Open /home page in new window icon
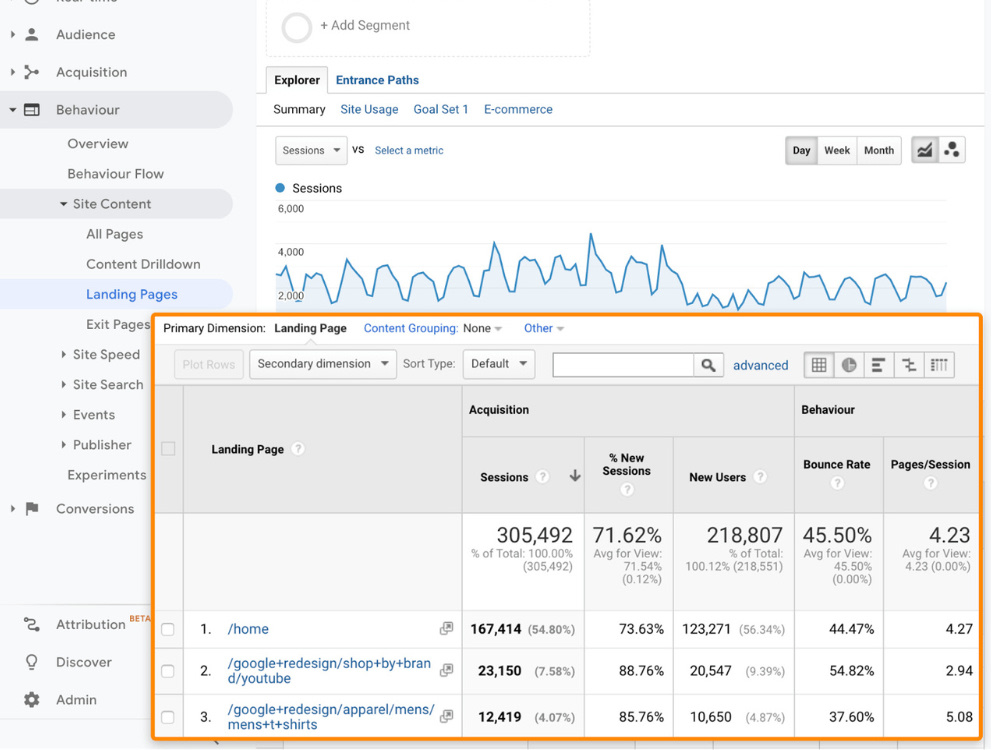The image size is (1000, 750). tap(446, 628)
